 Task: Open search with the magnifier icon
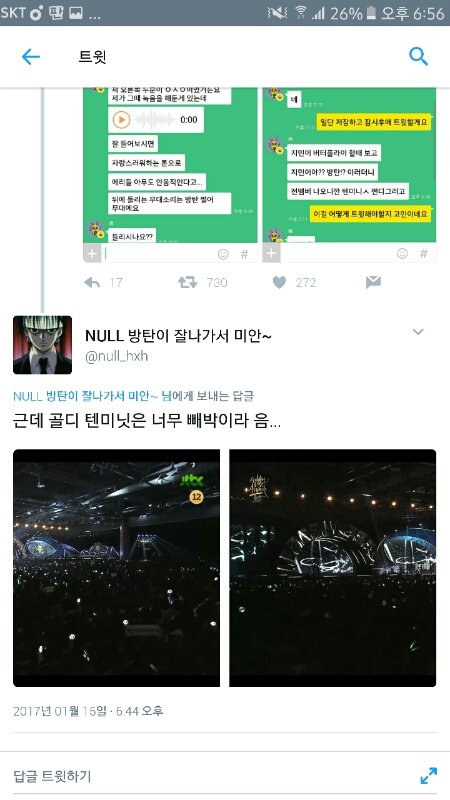(418, 57)
